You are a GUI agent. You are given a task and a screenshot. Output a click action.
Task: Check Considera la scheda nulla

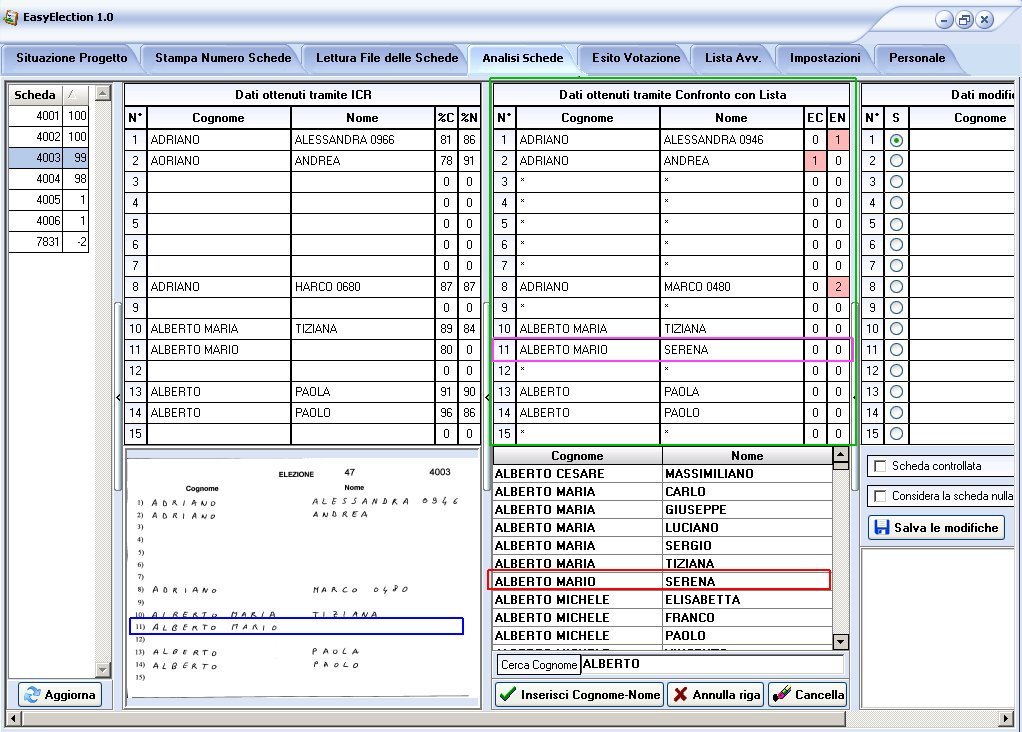(x=880, y=496)
